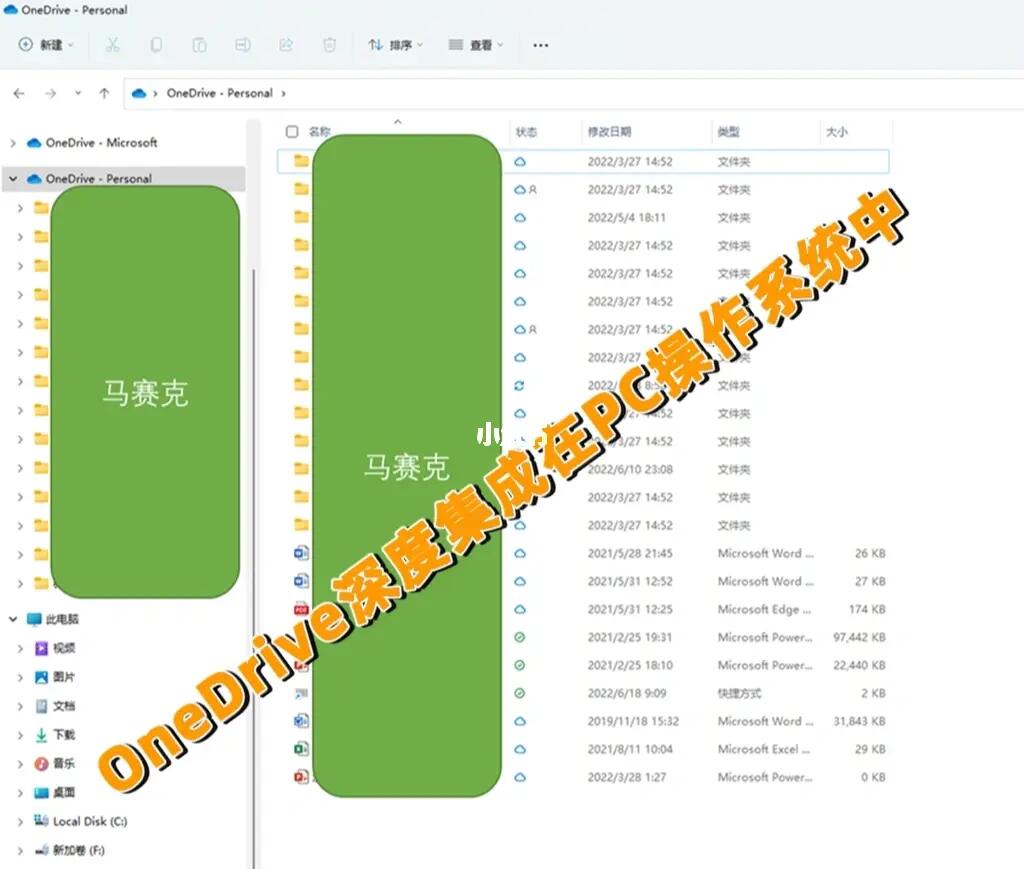Select the Word file icon dated 2019/11/18 15:32
Image resolution: width=1024 pixels, height=869 pixels.
(x=301, y=721)
